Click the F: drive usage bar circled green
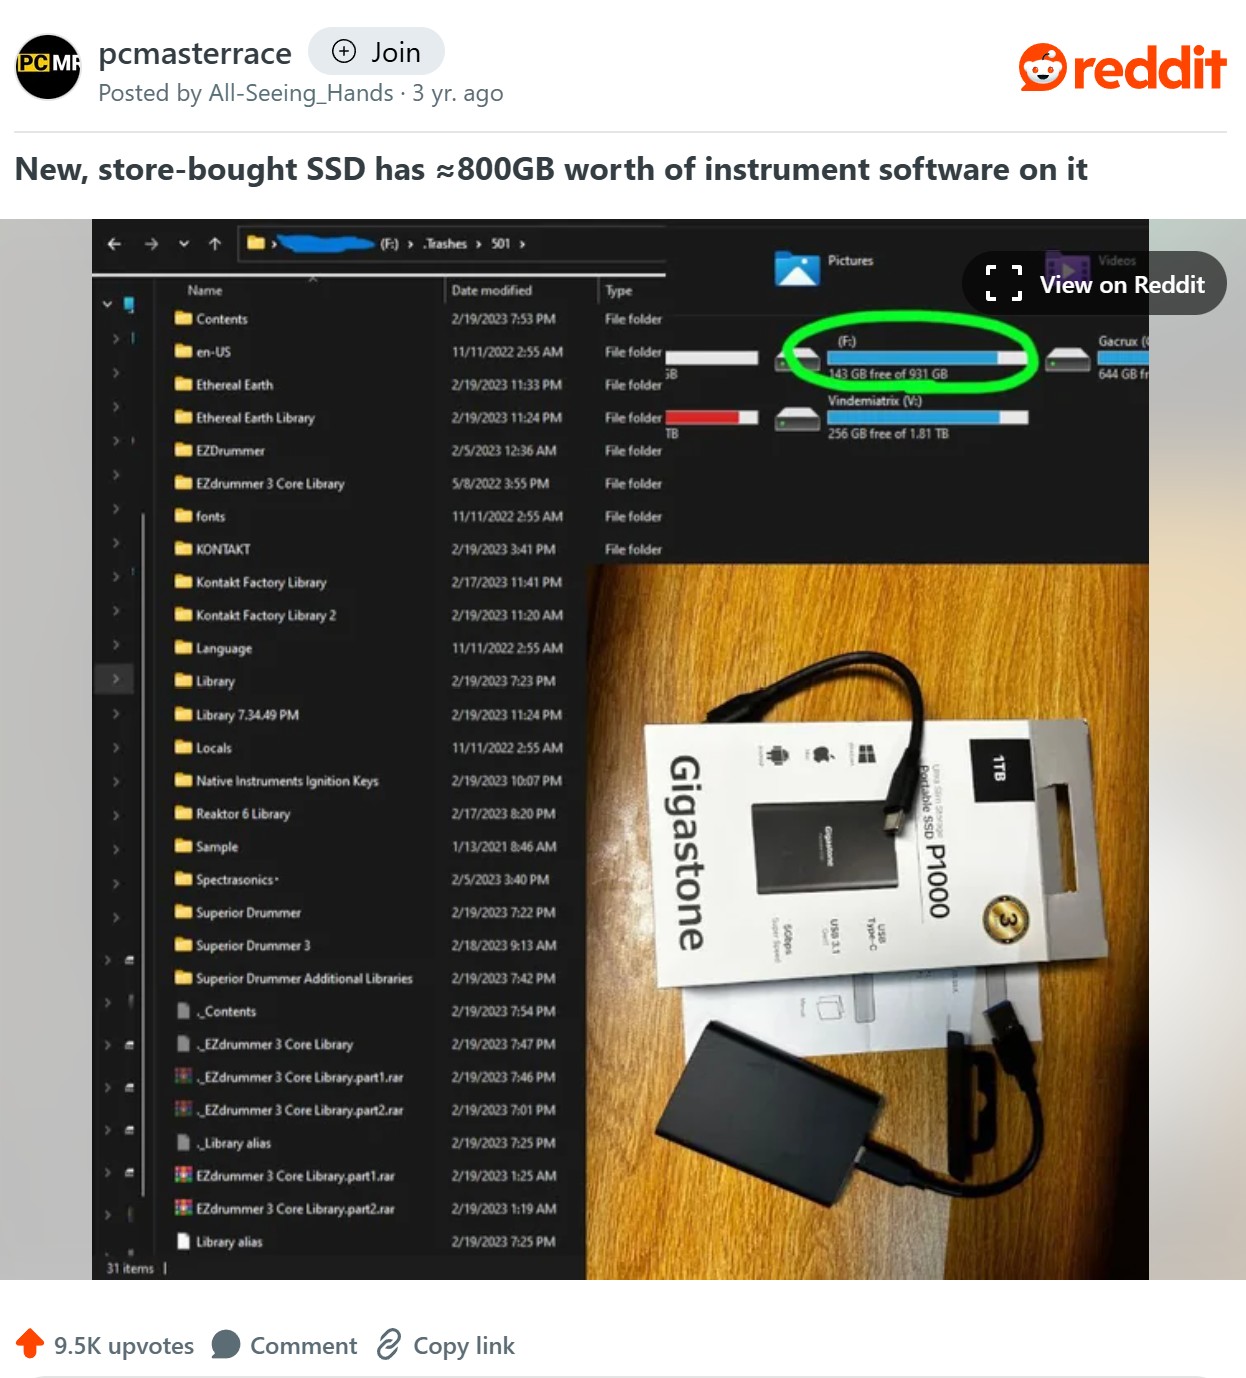This screenshot has height=1378, width=1246. pyautogui.click(x=926, y=358)
